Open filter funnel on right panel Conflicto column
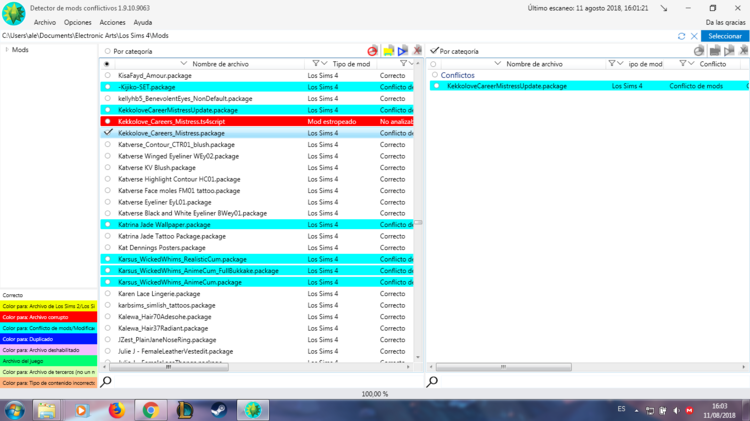This screenshot has height=421, width=750. [x=683, y=63]
